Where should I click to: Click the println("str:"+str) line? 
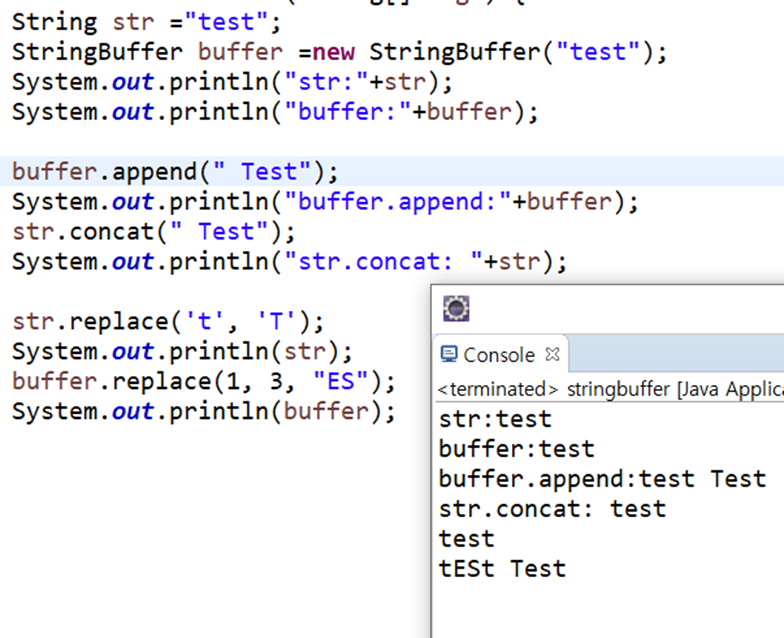point(232,82)
